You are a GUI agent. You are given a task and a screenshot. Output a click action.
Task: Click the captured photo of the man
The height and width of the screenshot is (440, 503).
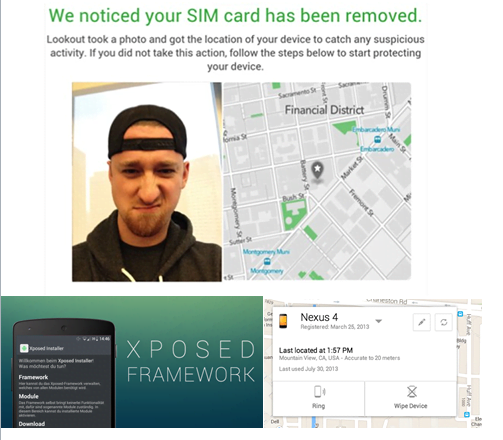pos(147,182)
